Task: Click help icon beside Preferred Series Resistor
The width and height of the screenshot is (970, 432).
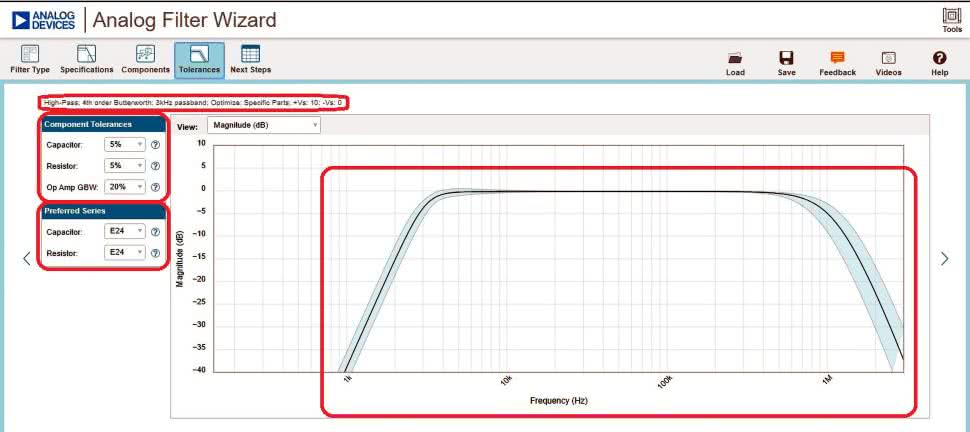Action: click(x=156, y=253)
